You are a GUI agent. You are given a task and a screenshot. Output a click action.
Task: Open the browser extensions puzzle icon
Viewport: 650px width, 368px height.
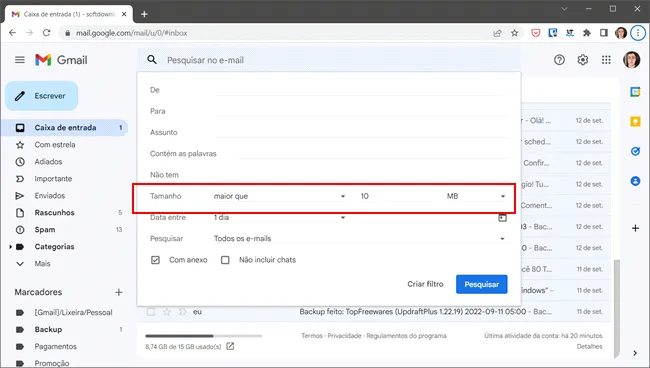[587, 33]
